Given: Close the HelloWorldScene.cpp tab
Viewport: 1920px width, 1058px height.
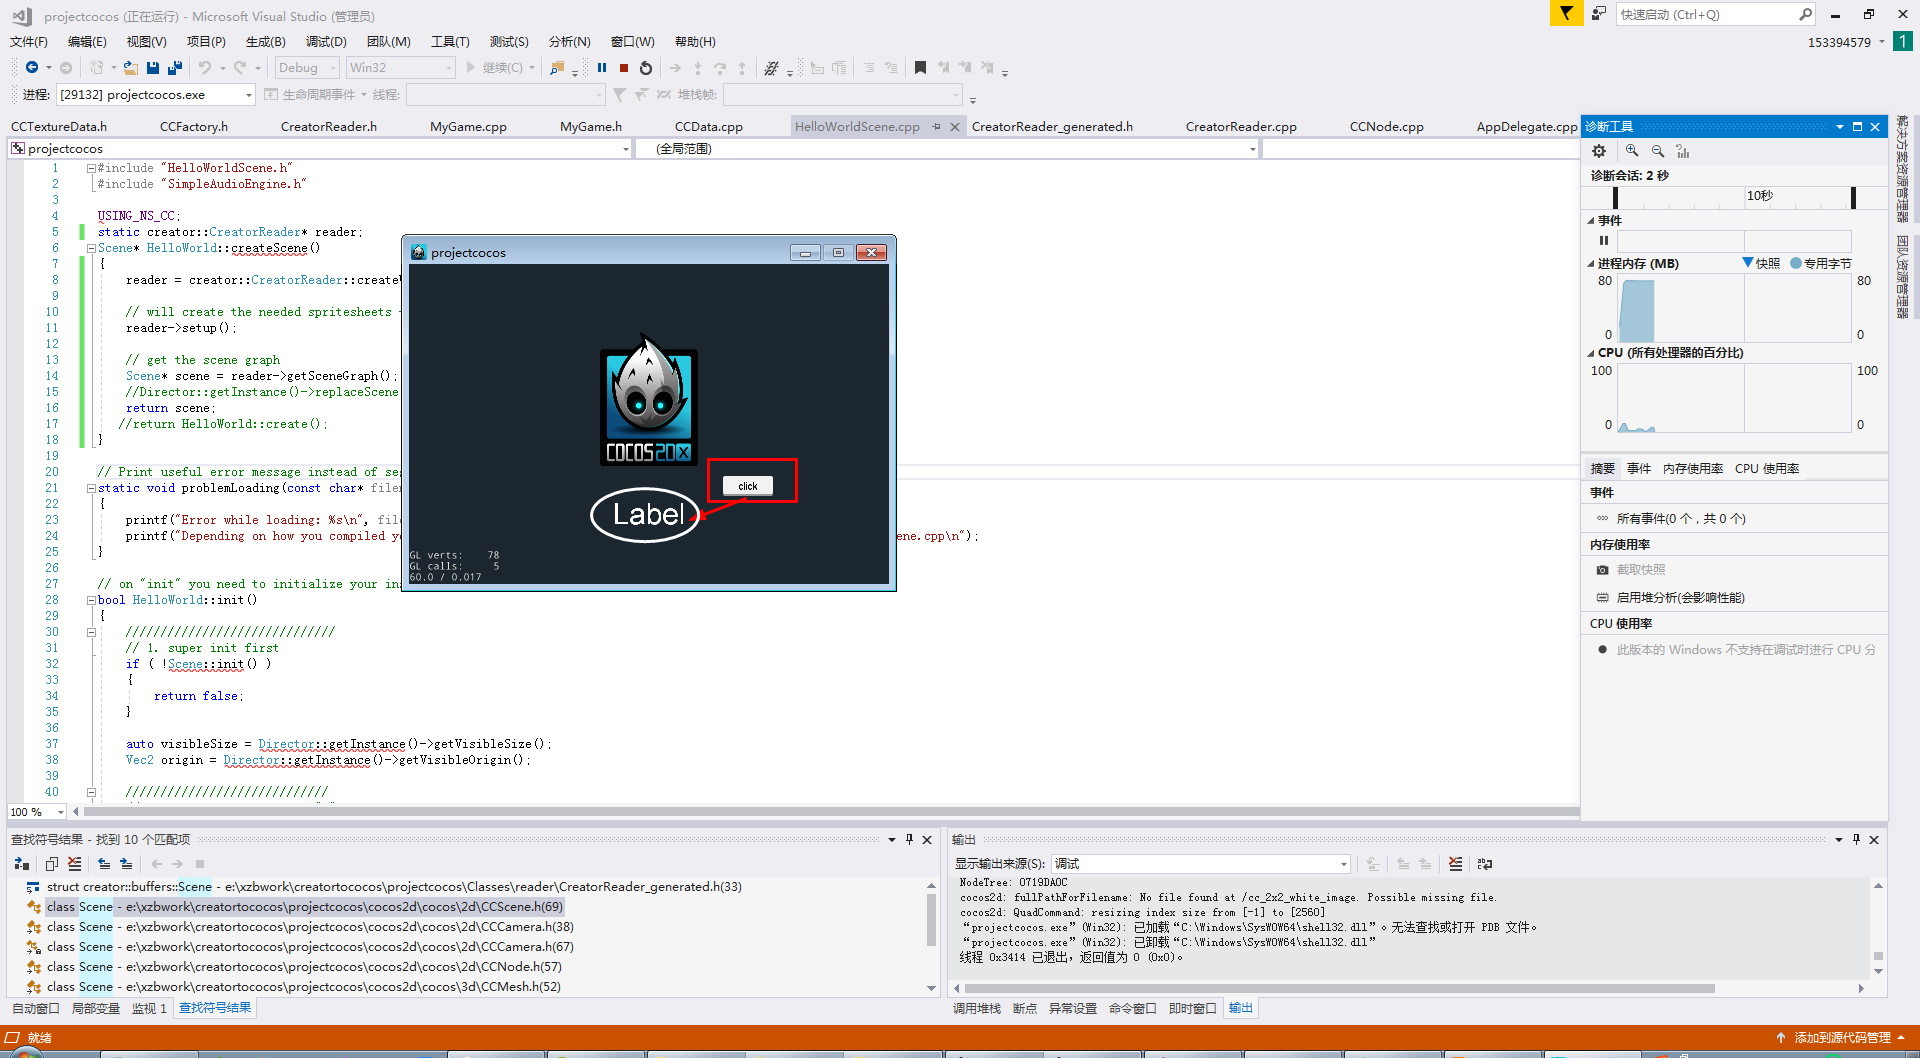Looking at the screenshot, I should pyautogui.click(x=955, y=127).
